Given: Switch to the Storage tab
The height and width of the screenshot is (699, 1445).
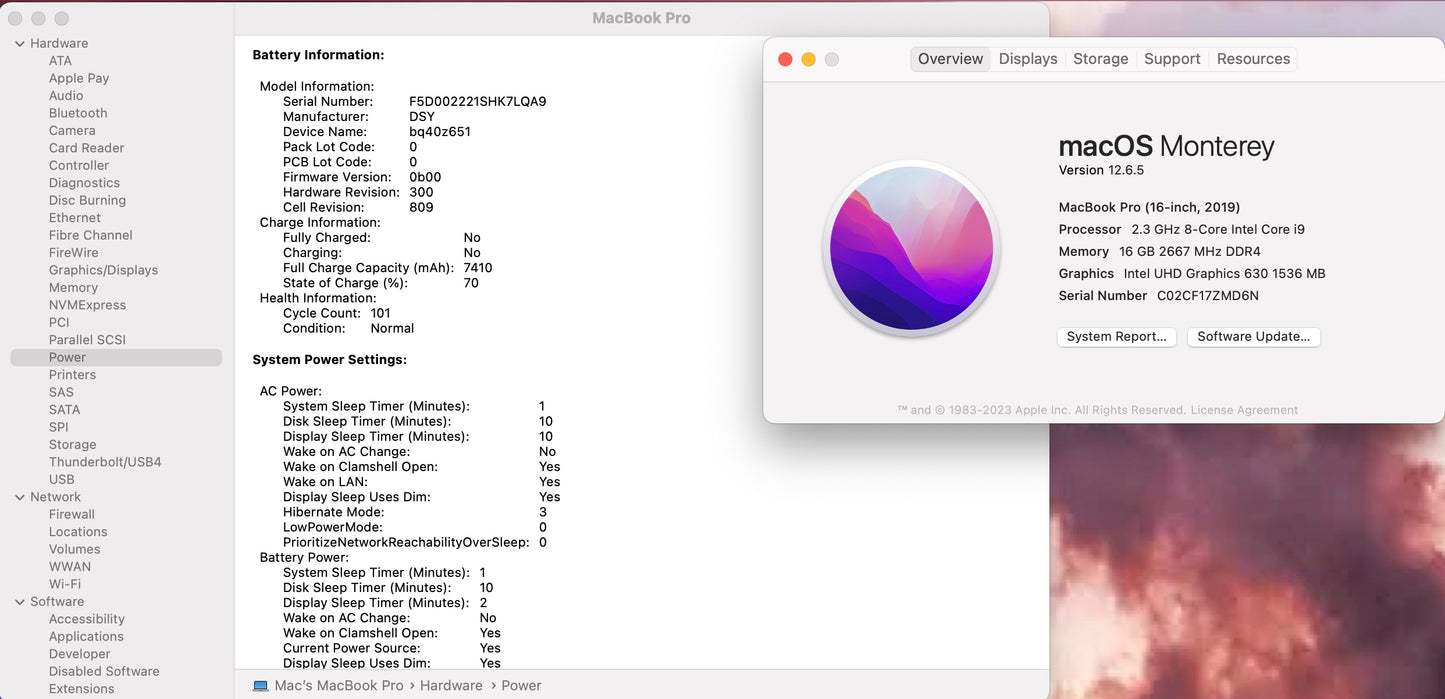Looking at the screenshot, I should pyautogui.click(x=1100, y=58).
